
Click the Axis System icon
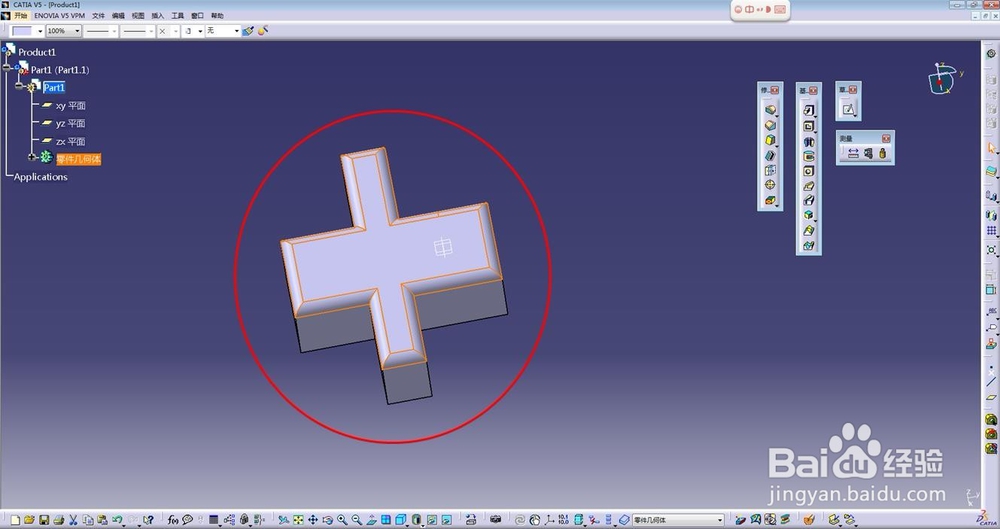549,519
